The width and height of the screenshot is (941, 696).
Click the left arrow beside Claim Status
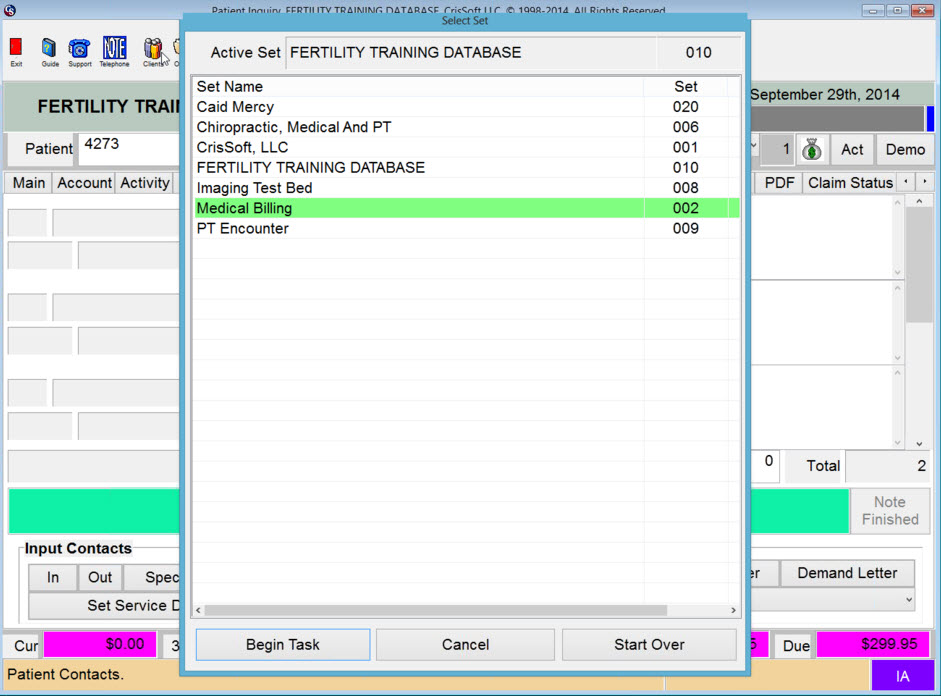(x=906, y=182)
